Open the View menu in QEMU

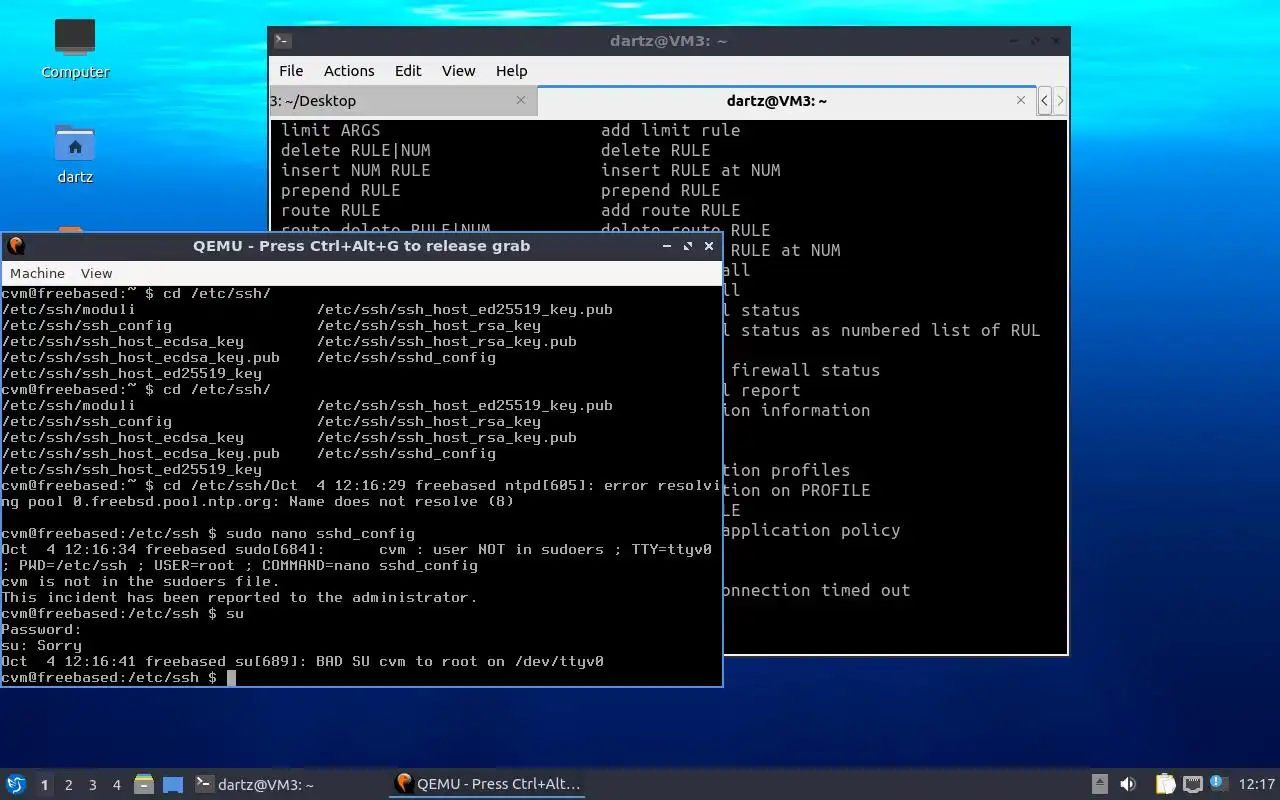coord(96,273)
